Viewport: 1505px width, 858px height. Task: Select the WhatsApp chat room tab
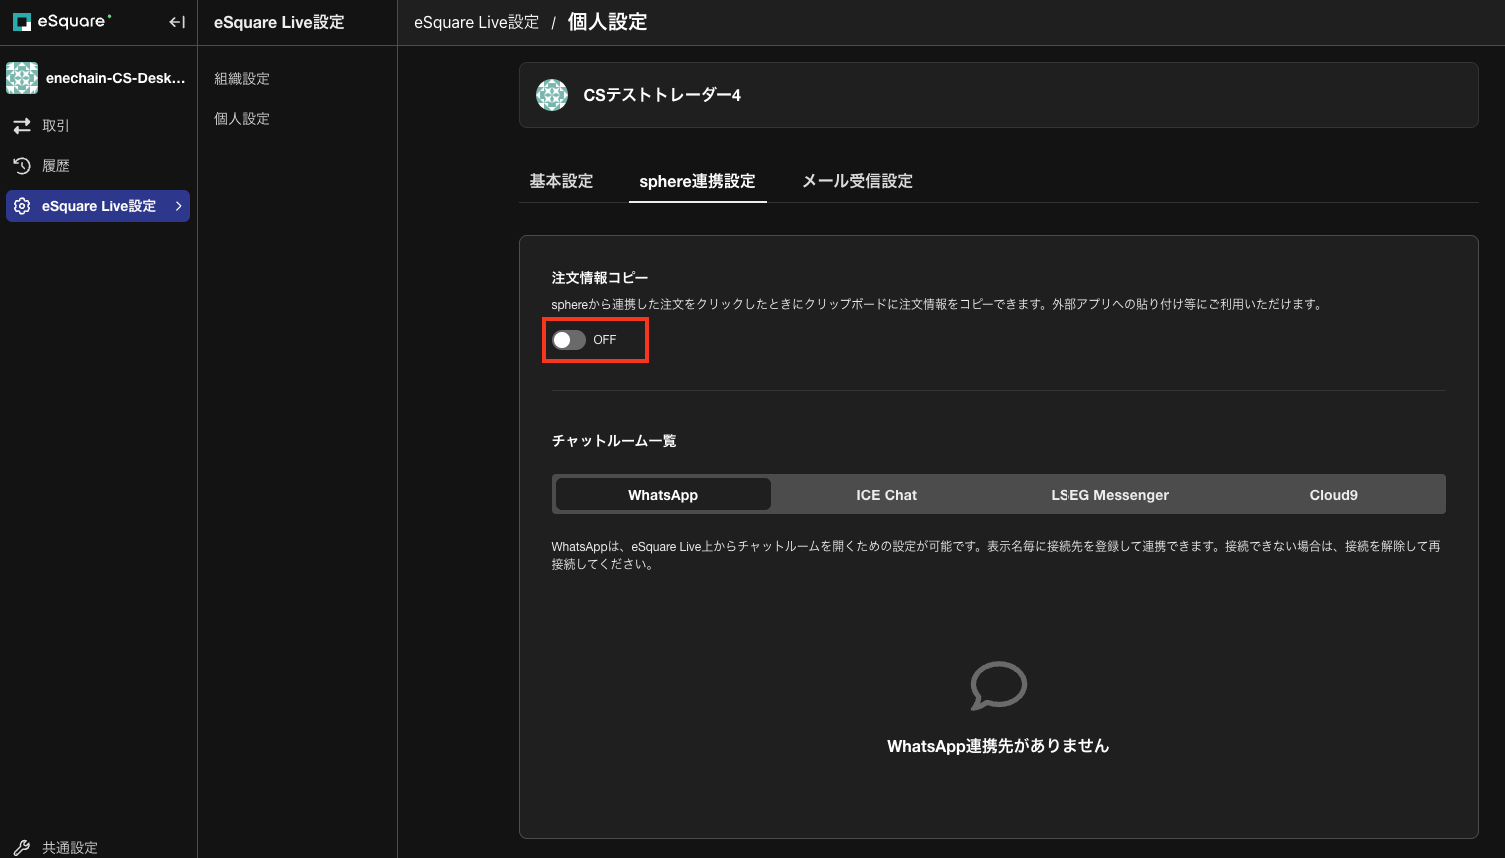(663, 495)
